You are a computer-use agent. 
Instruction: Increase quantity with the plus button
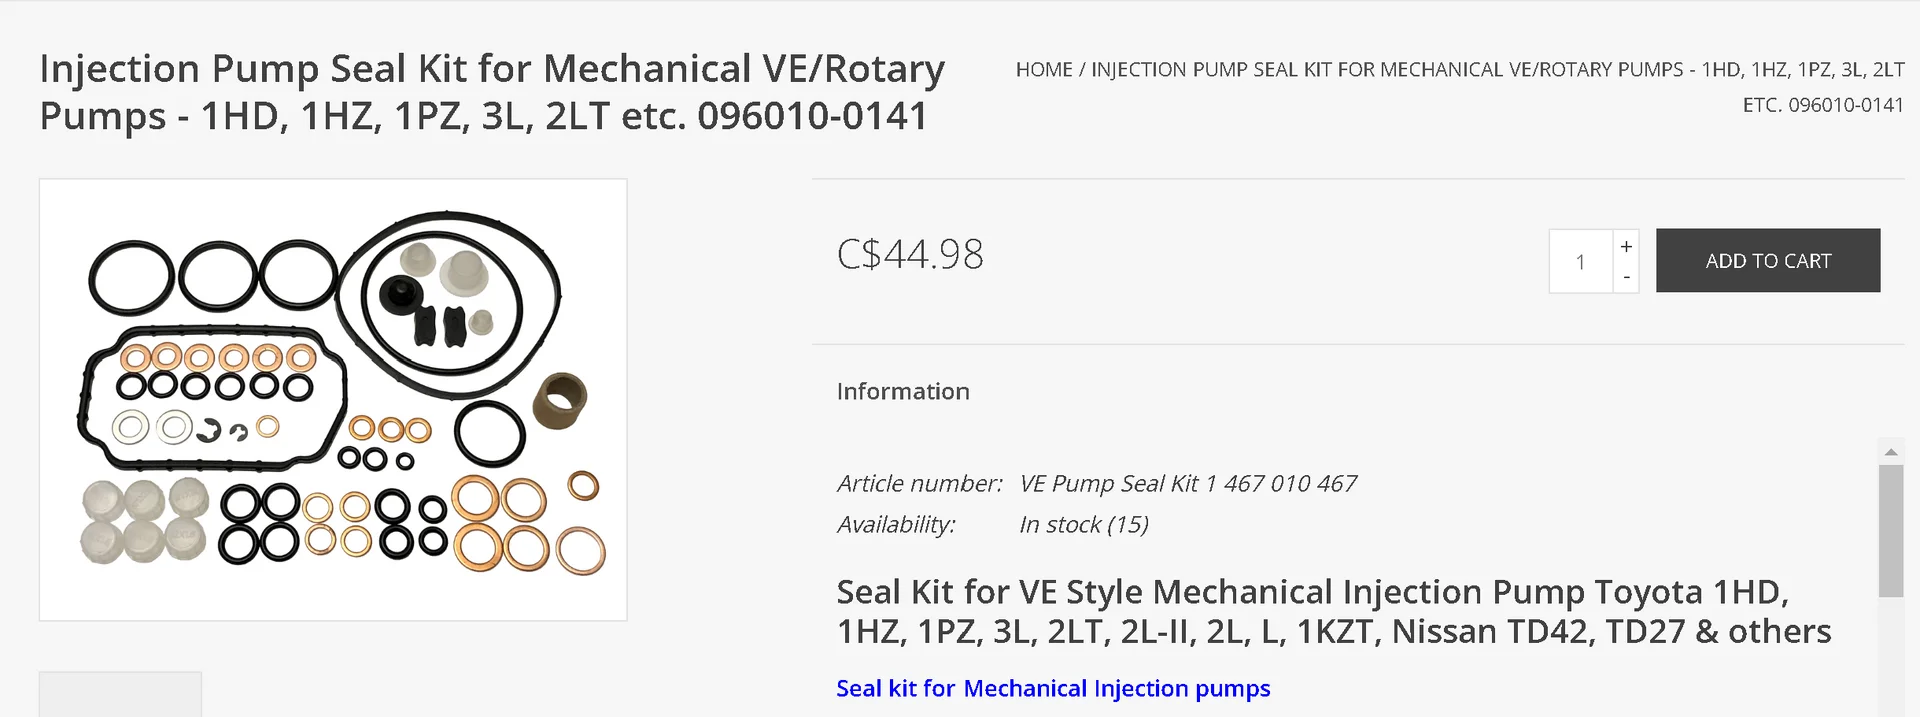click(x=1626, y=246)
